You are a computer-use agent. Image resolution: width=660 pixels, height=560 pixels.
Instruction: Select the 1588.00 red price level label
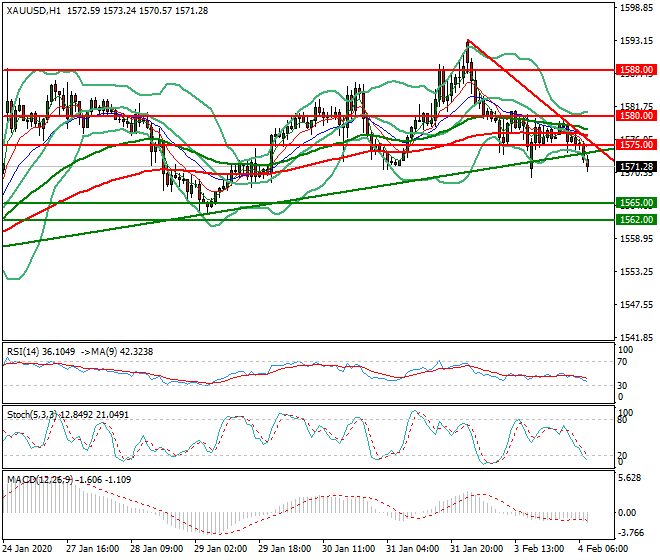click(636, 69)
